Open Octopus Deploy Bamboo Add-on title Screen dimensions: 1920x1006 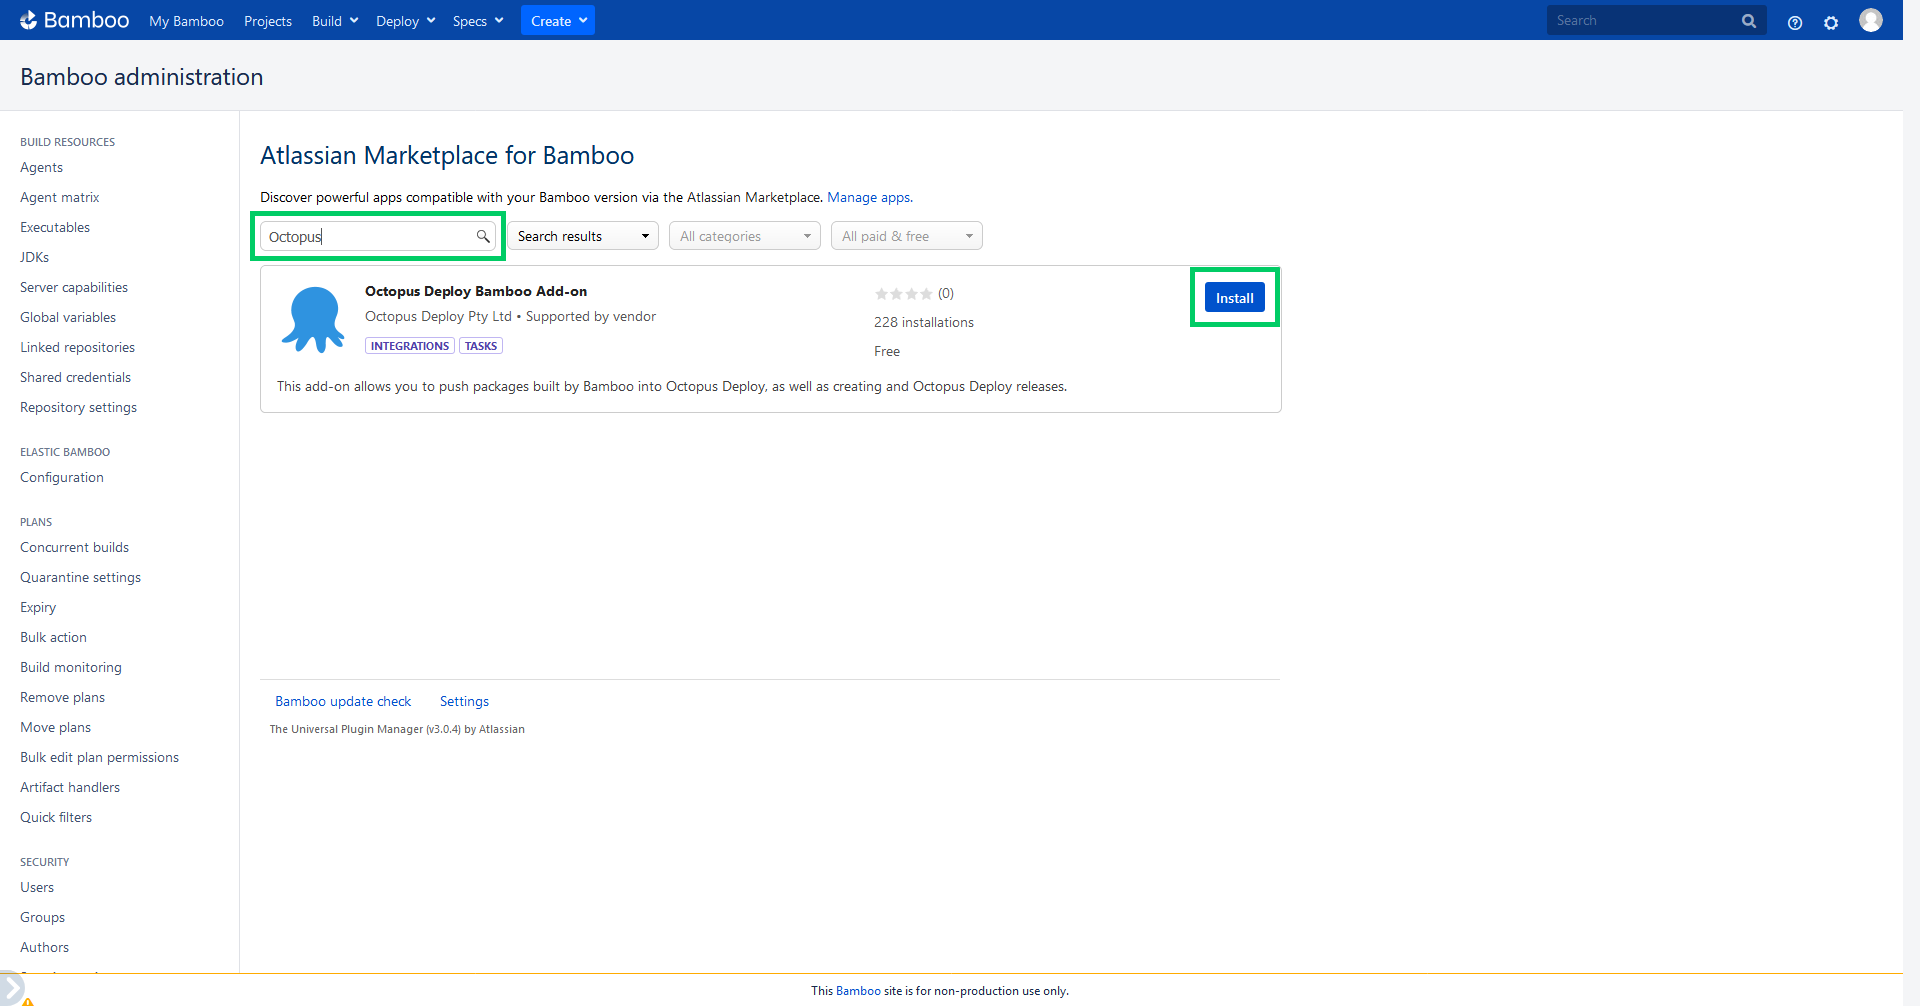coord(476,291)
